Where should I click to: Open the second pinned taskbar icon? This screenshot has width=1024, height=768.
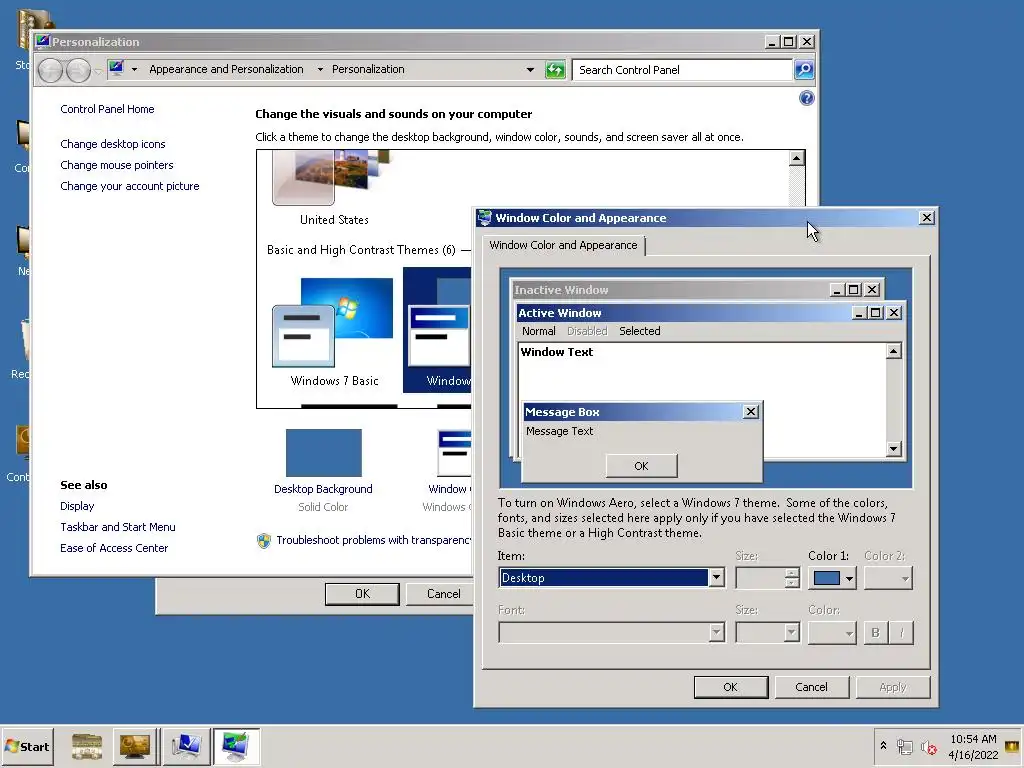coord(135,746)
